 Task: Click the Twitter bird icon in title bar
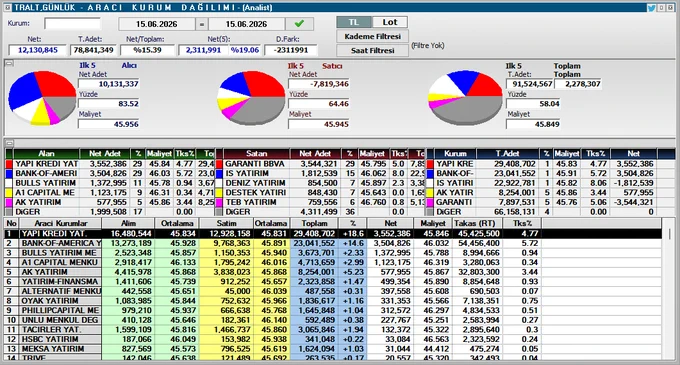click(651, 7)
